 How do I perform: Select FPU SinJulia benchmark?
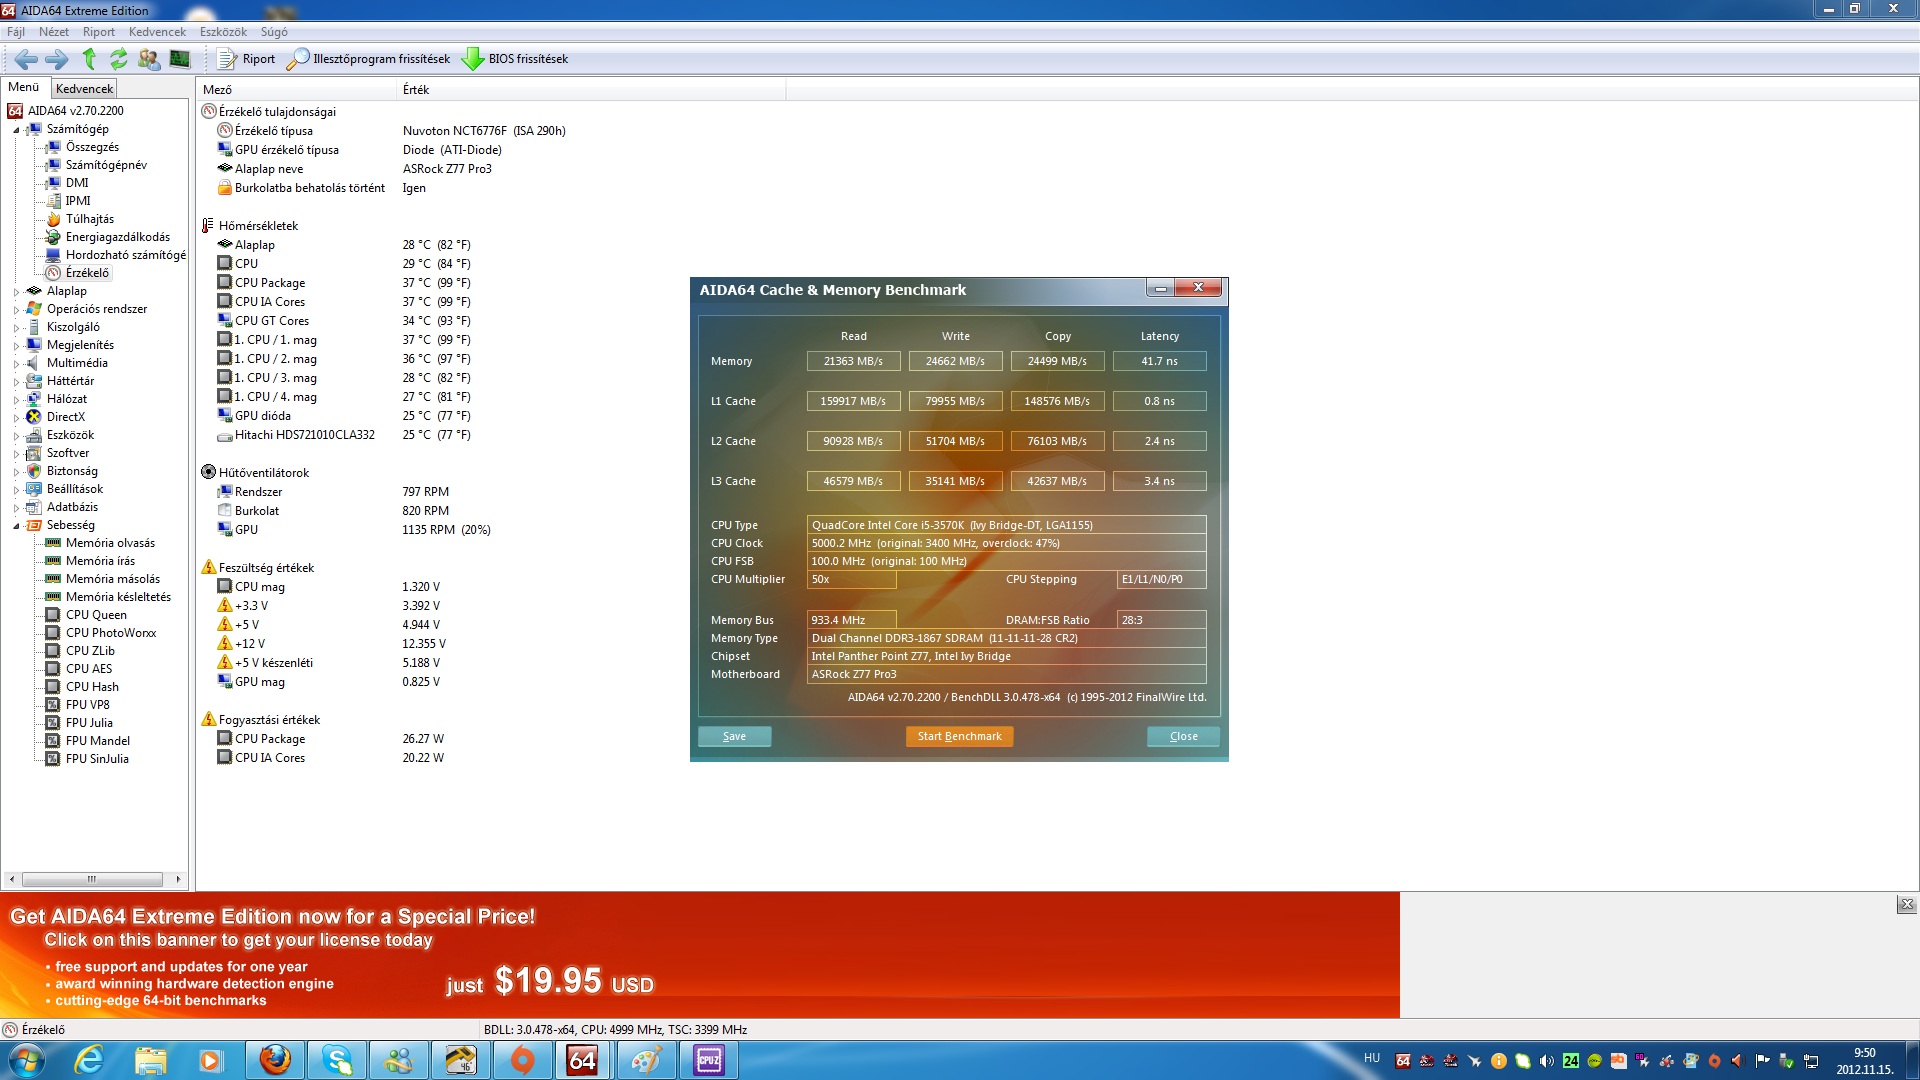[x=97, y=759]
